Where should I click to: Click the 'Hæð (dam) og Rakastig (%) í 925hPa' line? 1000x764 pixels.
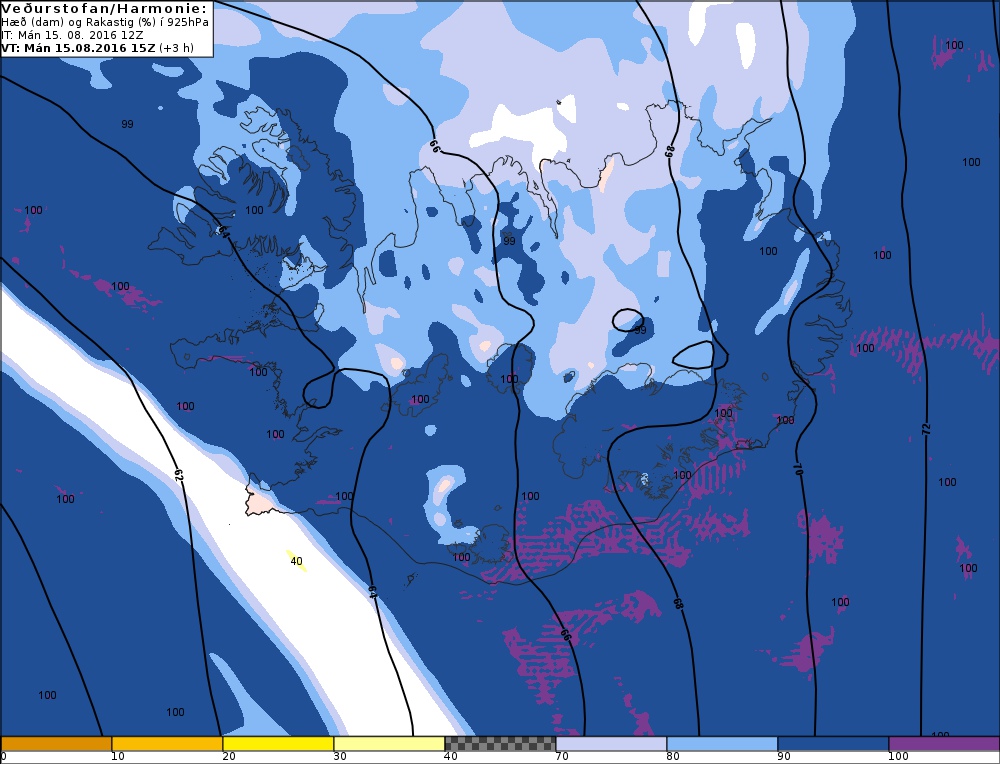point(105,22)
